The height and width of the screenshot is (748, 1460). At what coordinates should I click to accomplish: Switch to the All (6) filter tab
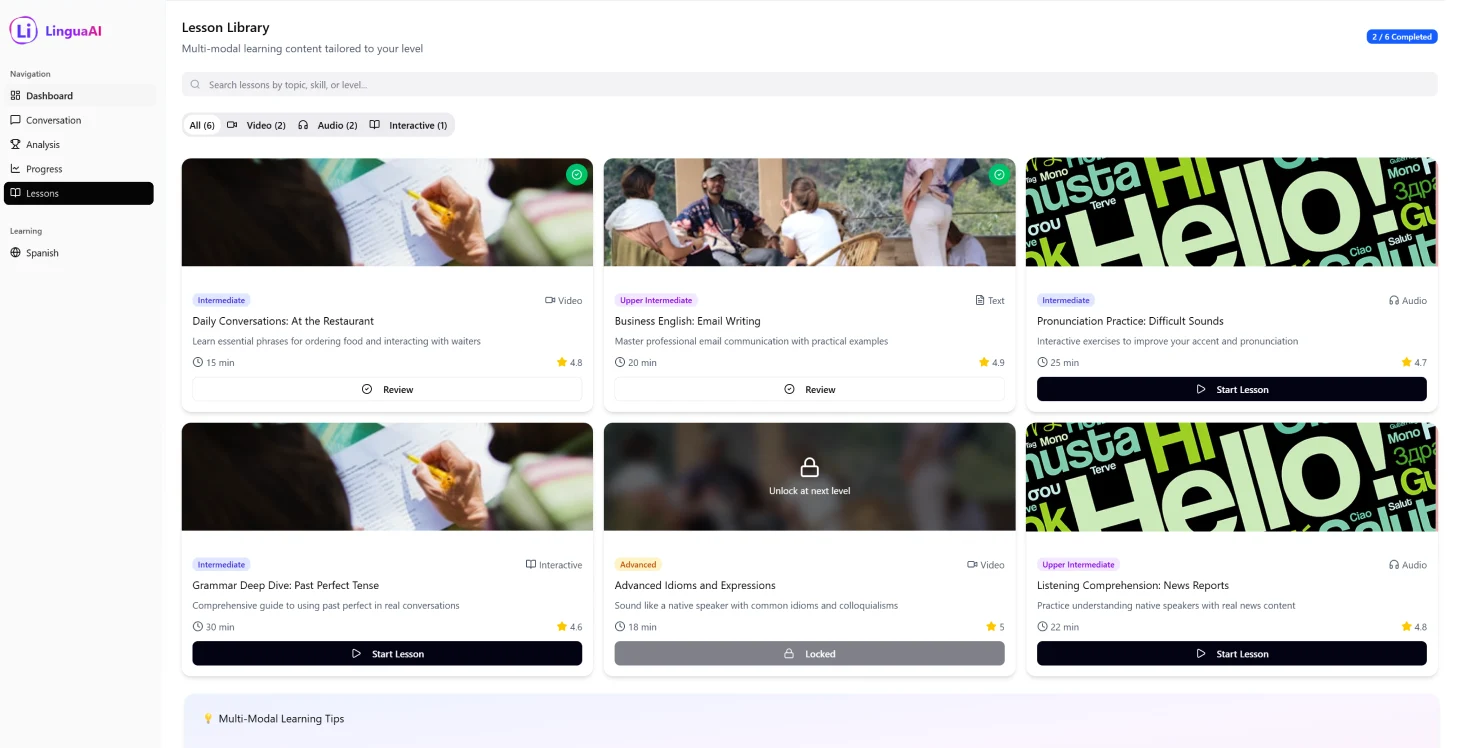point(201,125)
